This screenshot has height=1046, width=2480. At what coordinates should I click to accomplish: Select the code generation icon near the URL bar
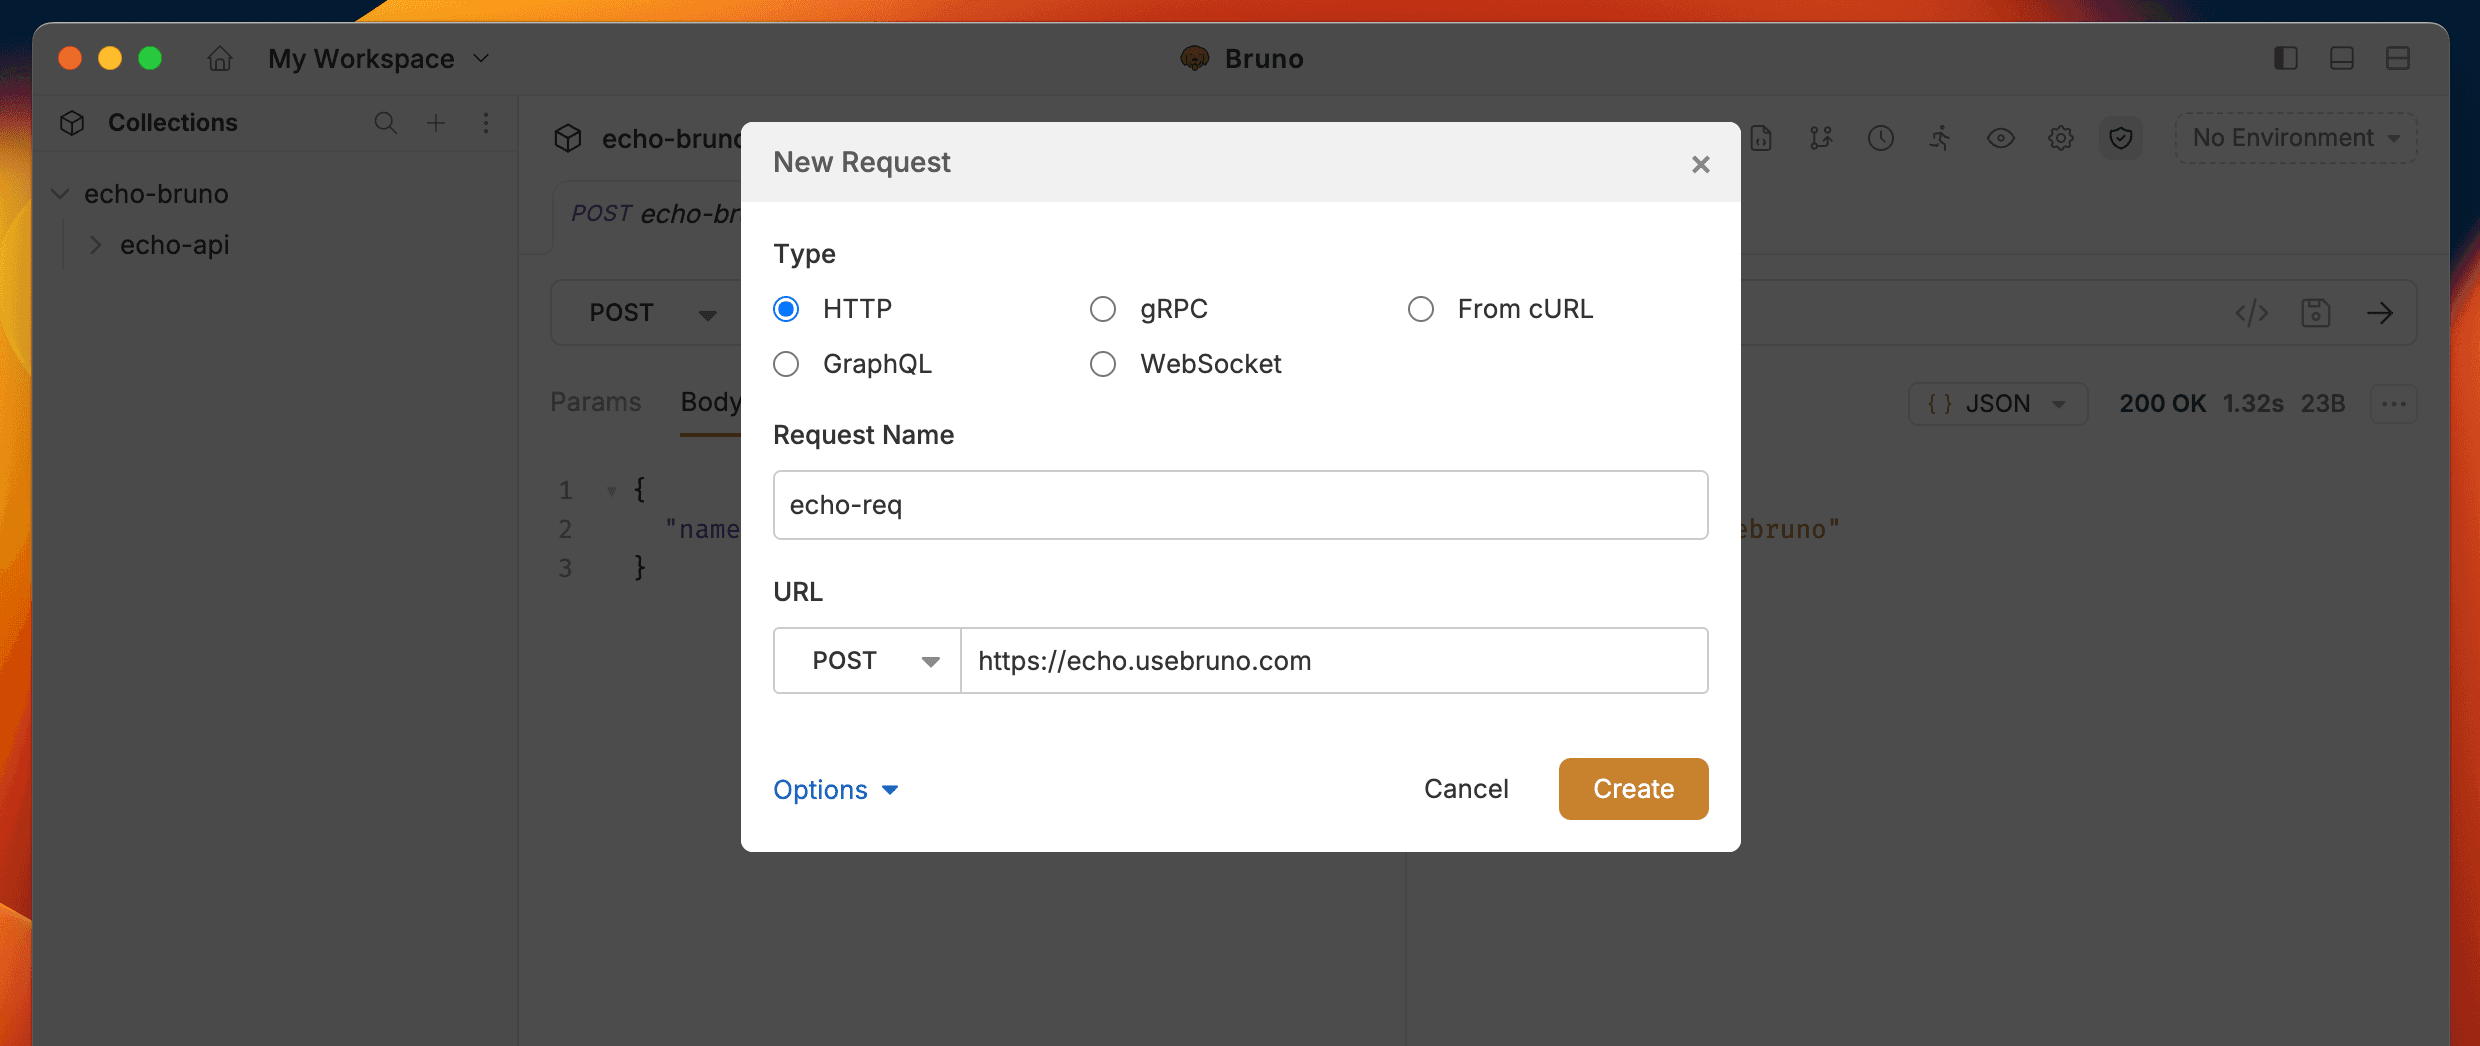2251,312
